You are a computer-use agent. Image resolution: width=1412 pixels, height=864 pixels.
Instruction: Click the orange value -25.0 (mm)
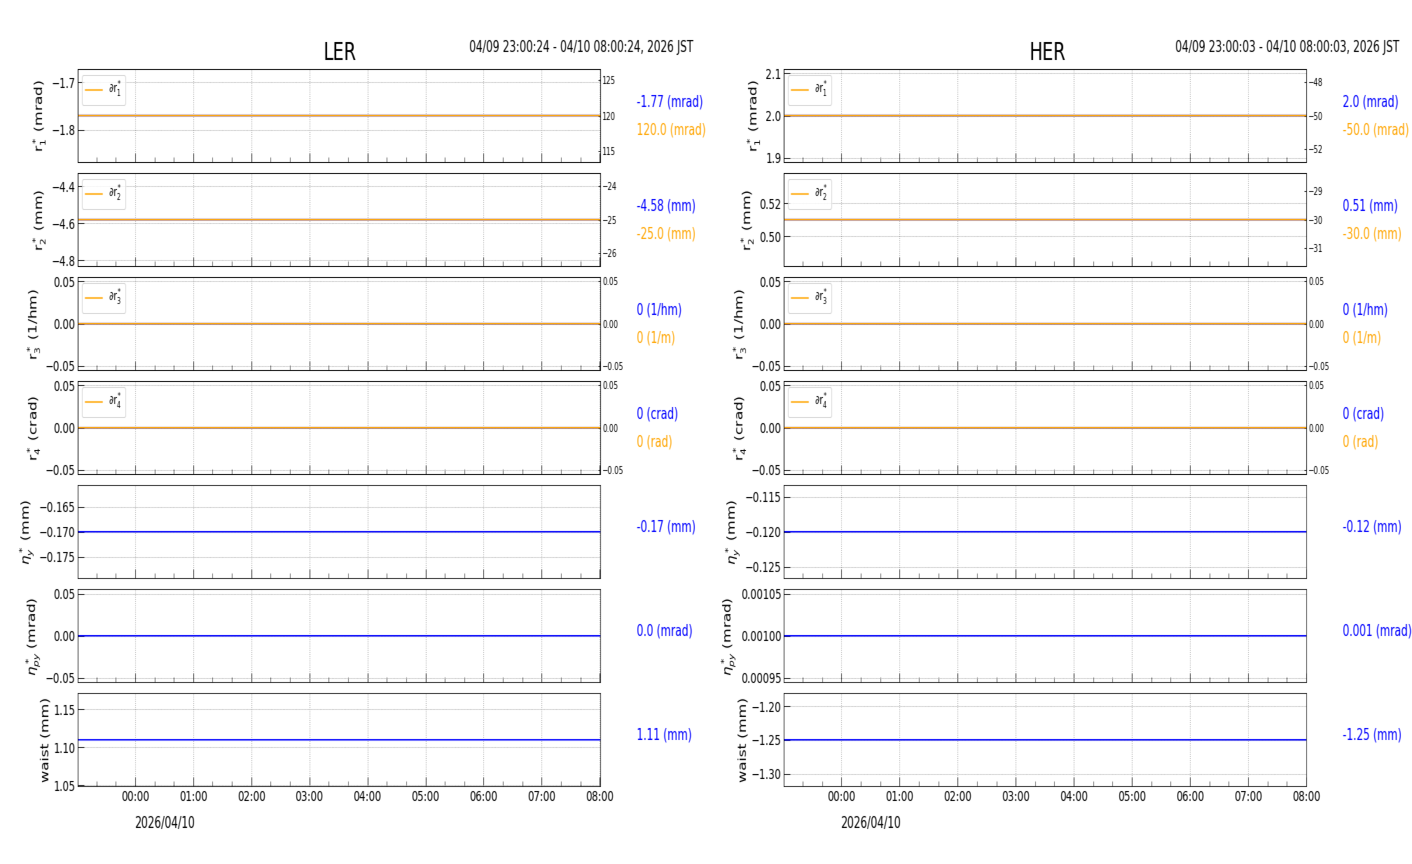pyautogui.click(x=666, y=234)
